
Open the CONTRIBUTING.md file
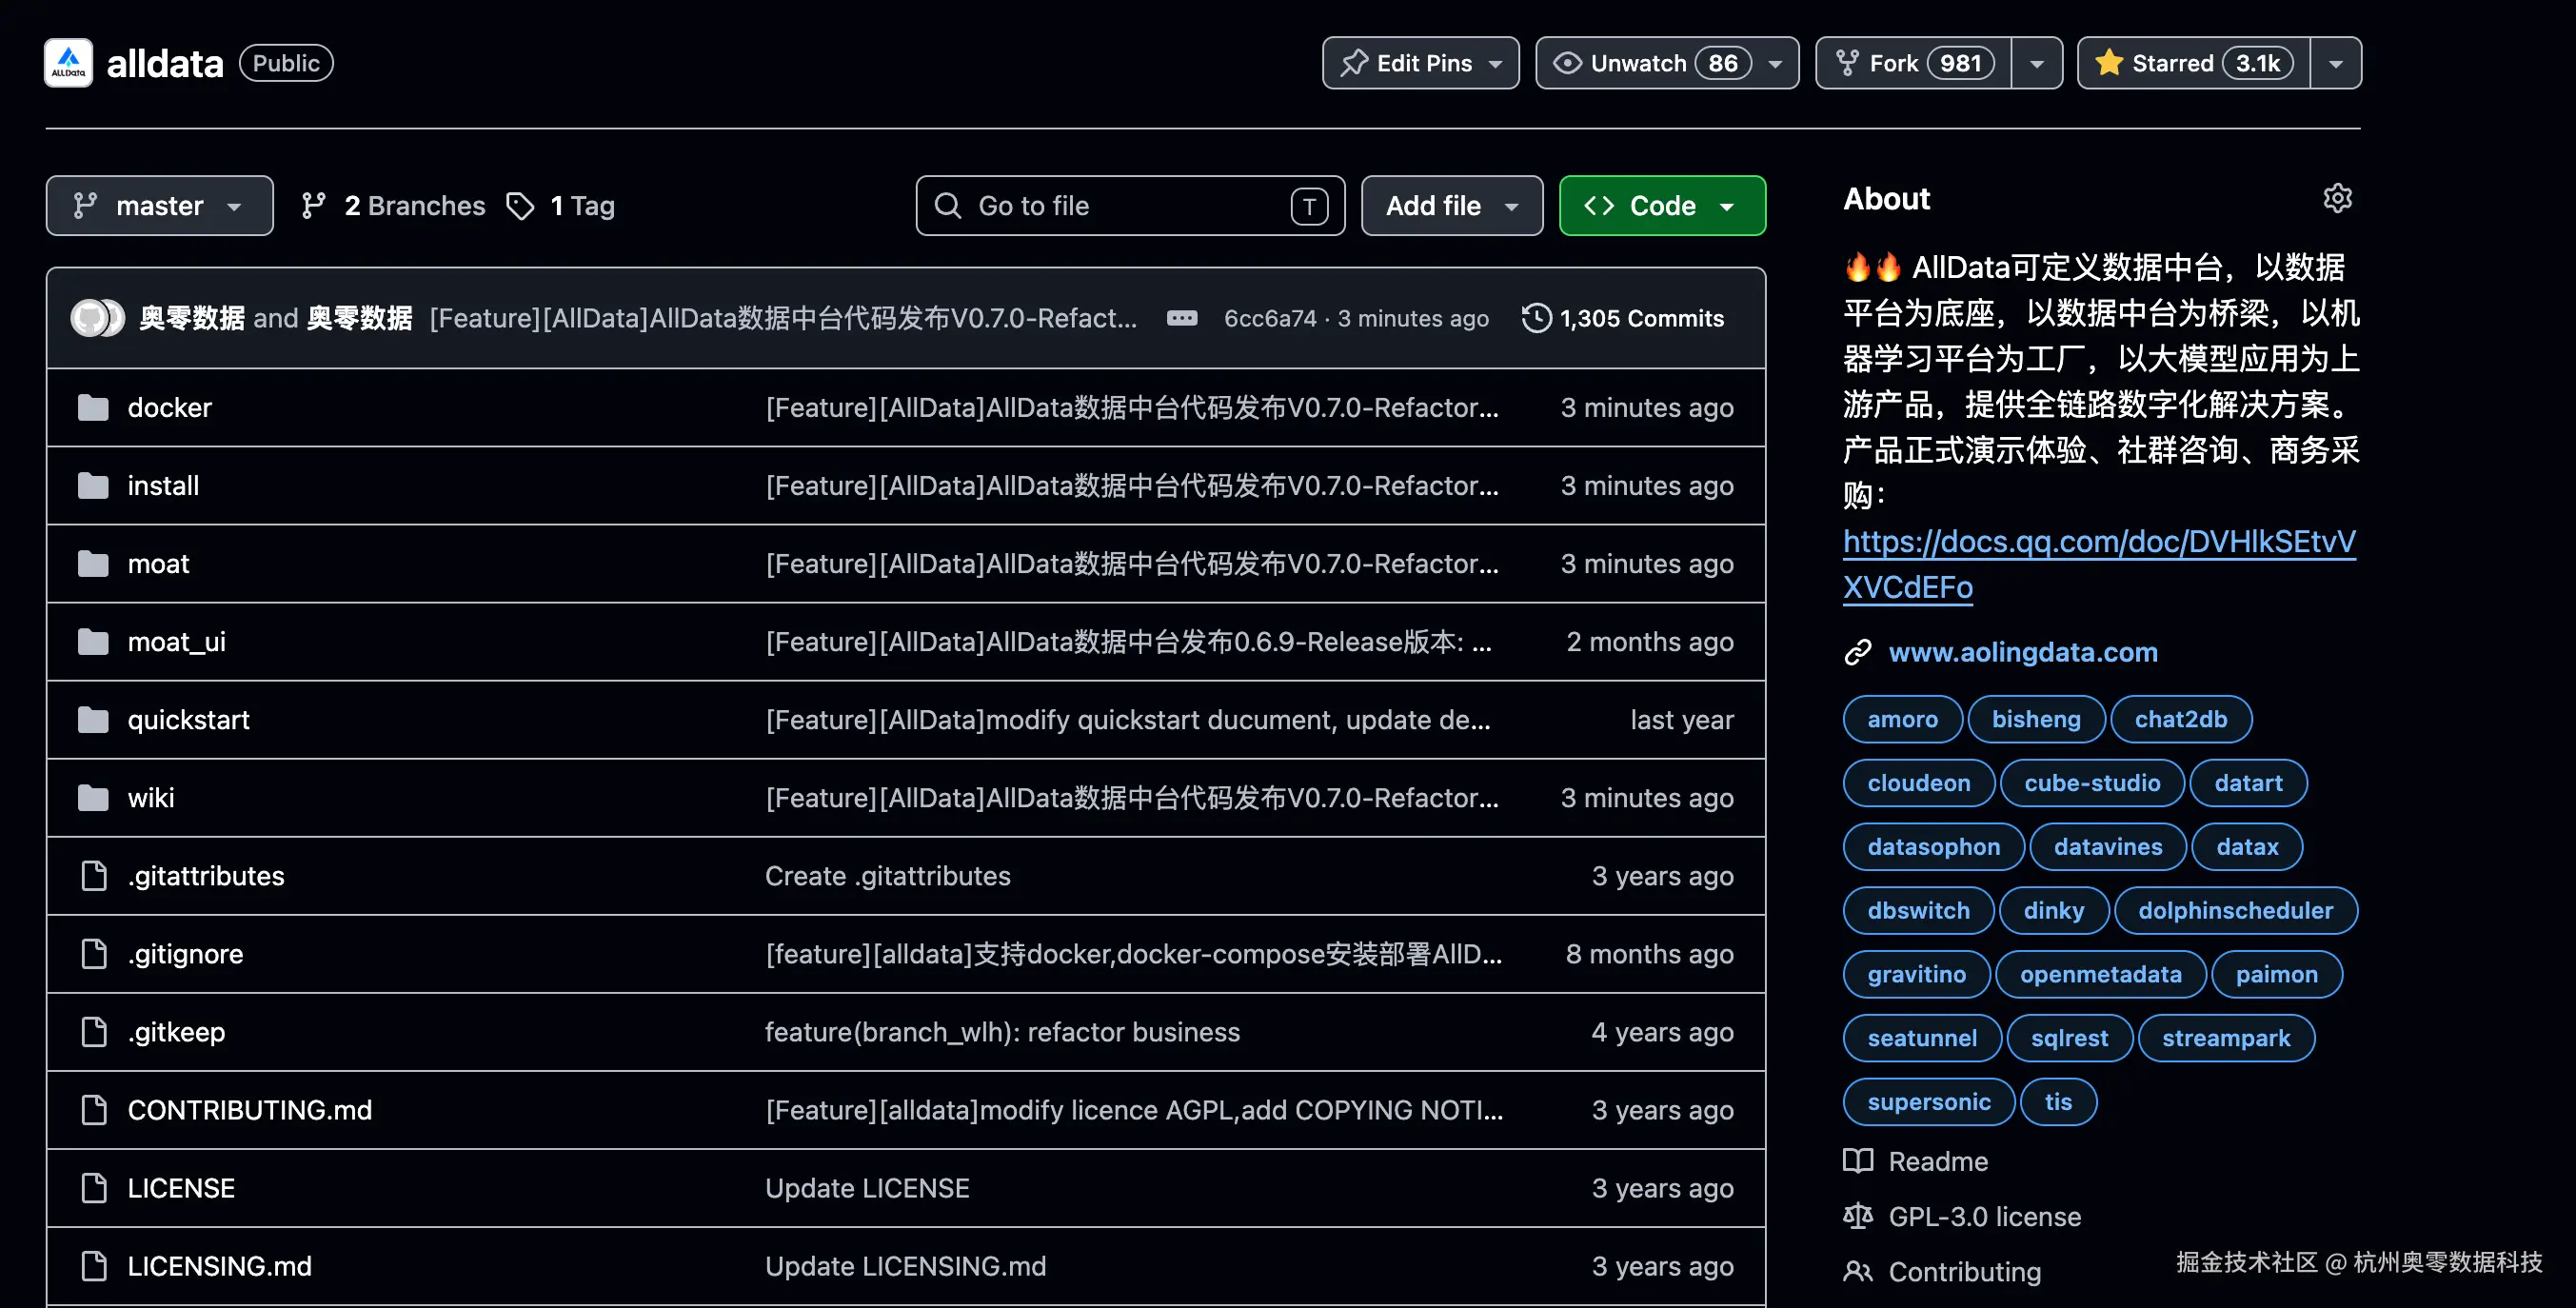point(250,1109)
